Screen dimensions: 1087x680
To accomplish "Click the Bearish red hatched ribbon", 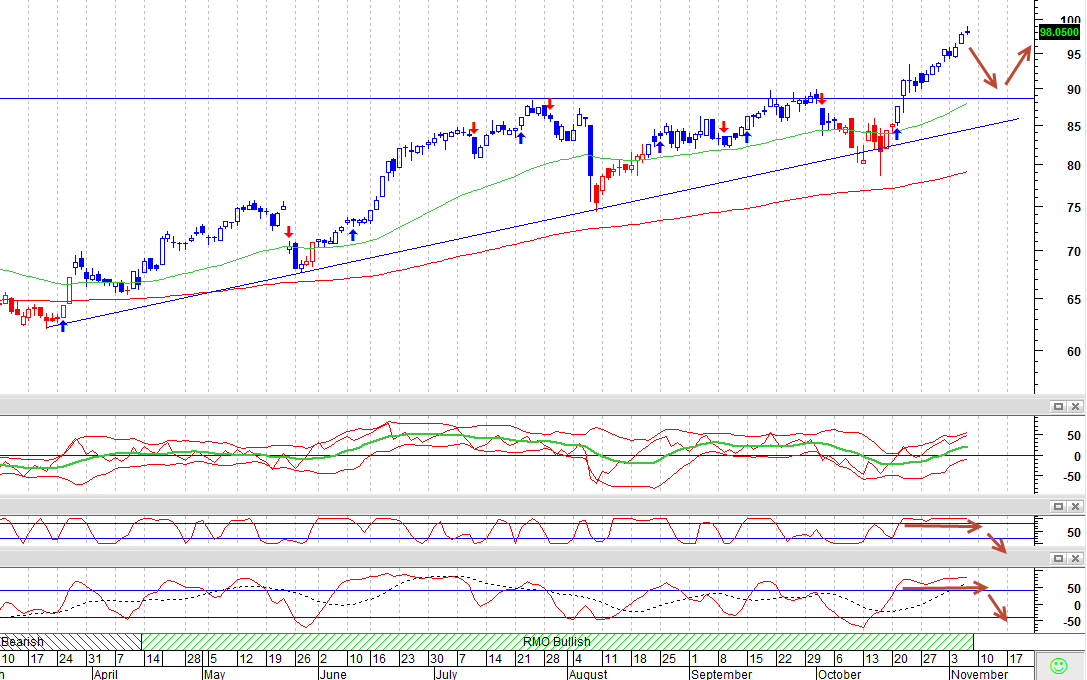I will [x=70, y=641].
